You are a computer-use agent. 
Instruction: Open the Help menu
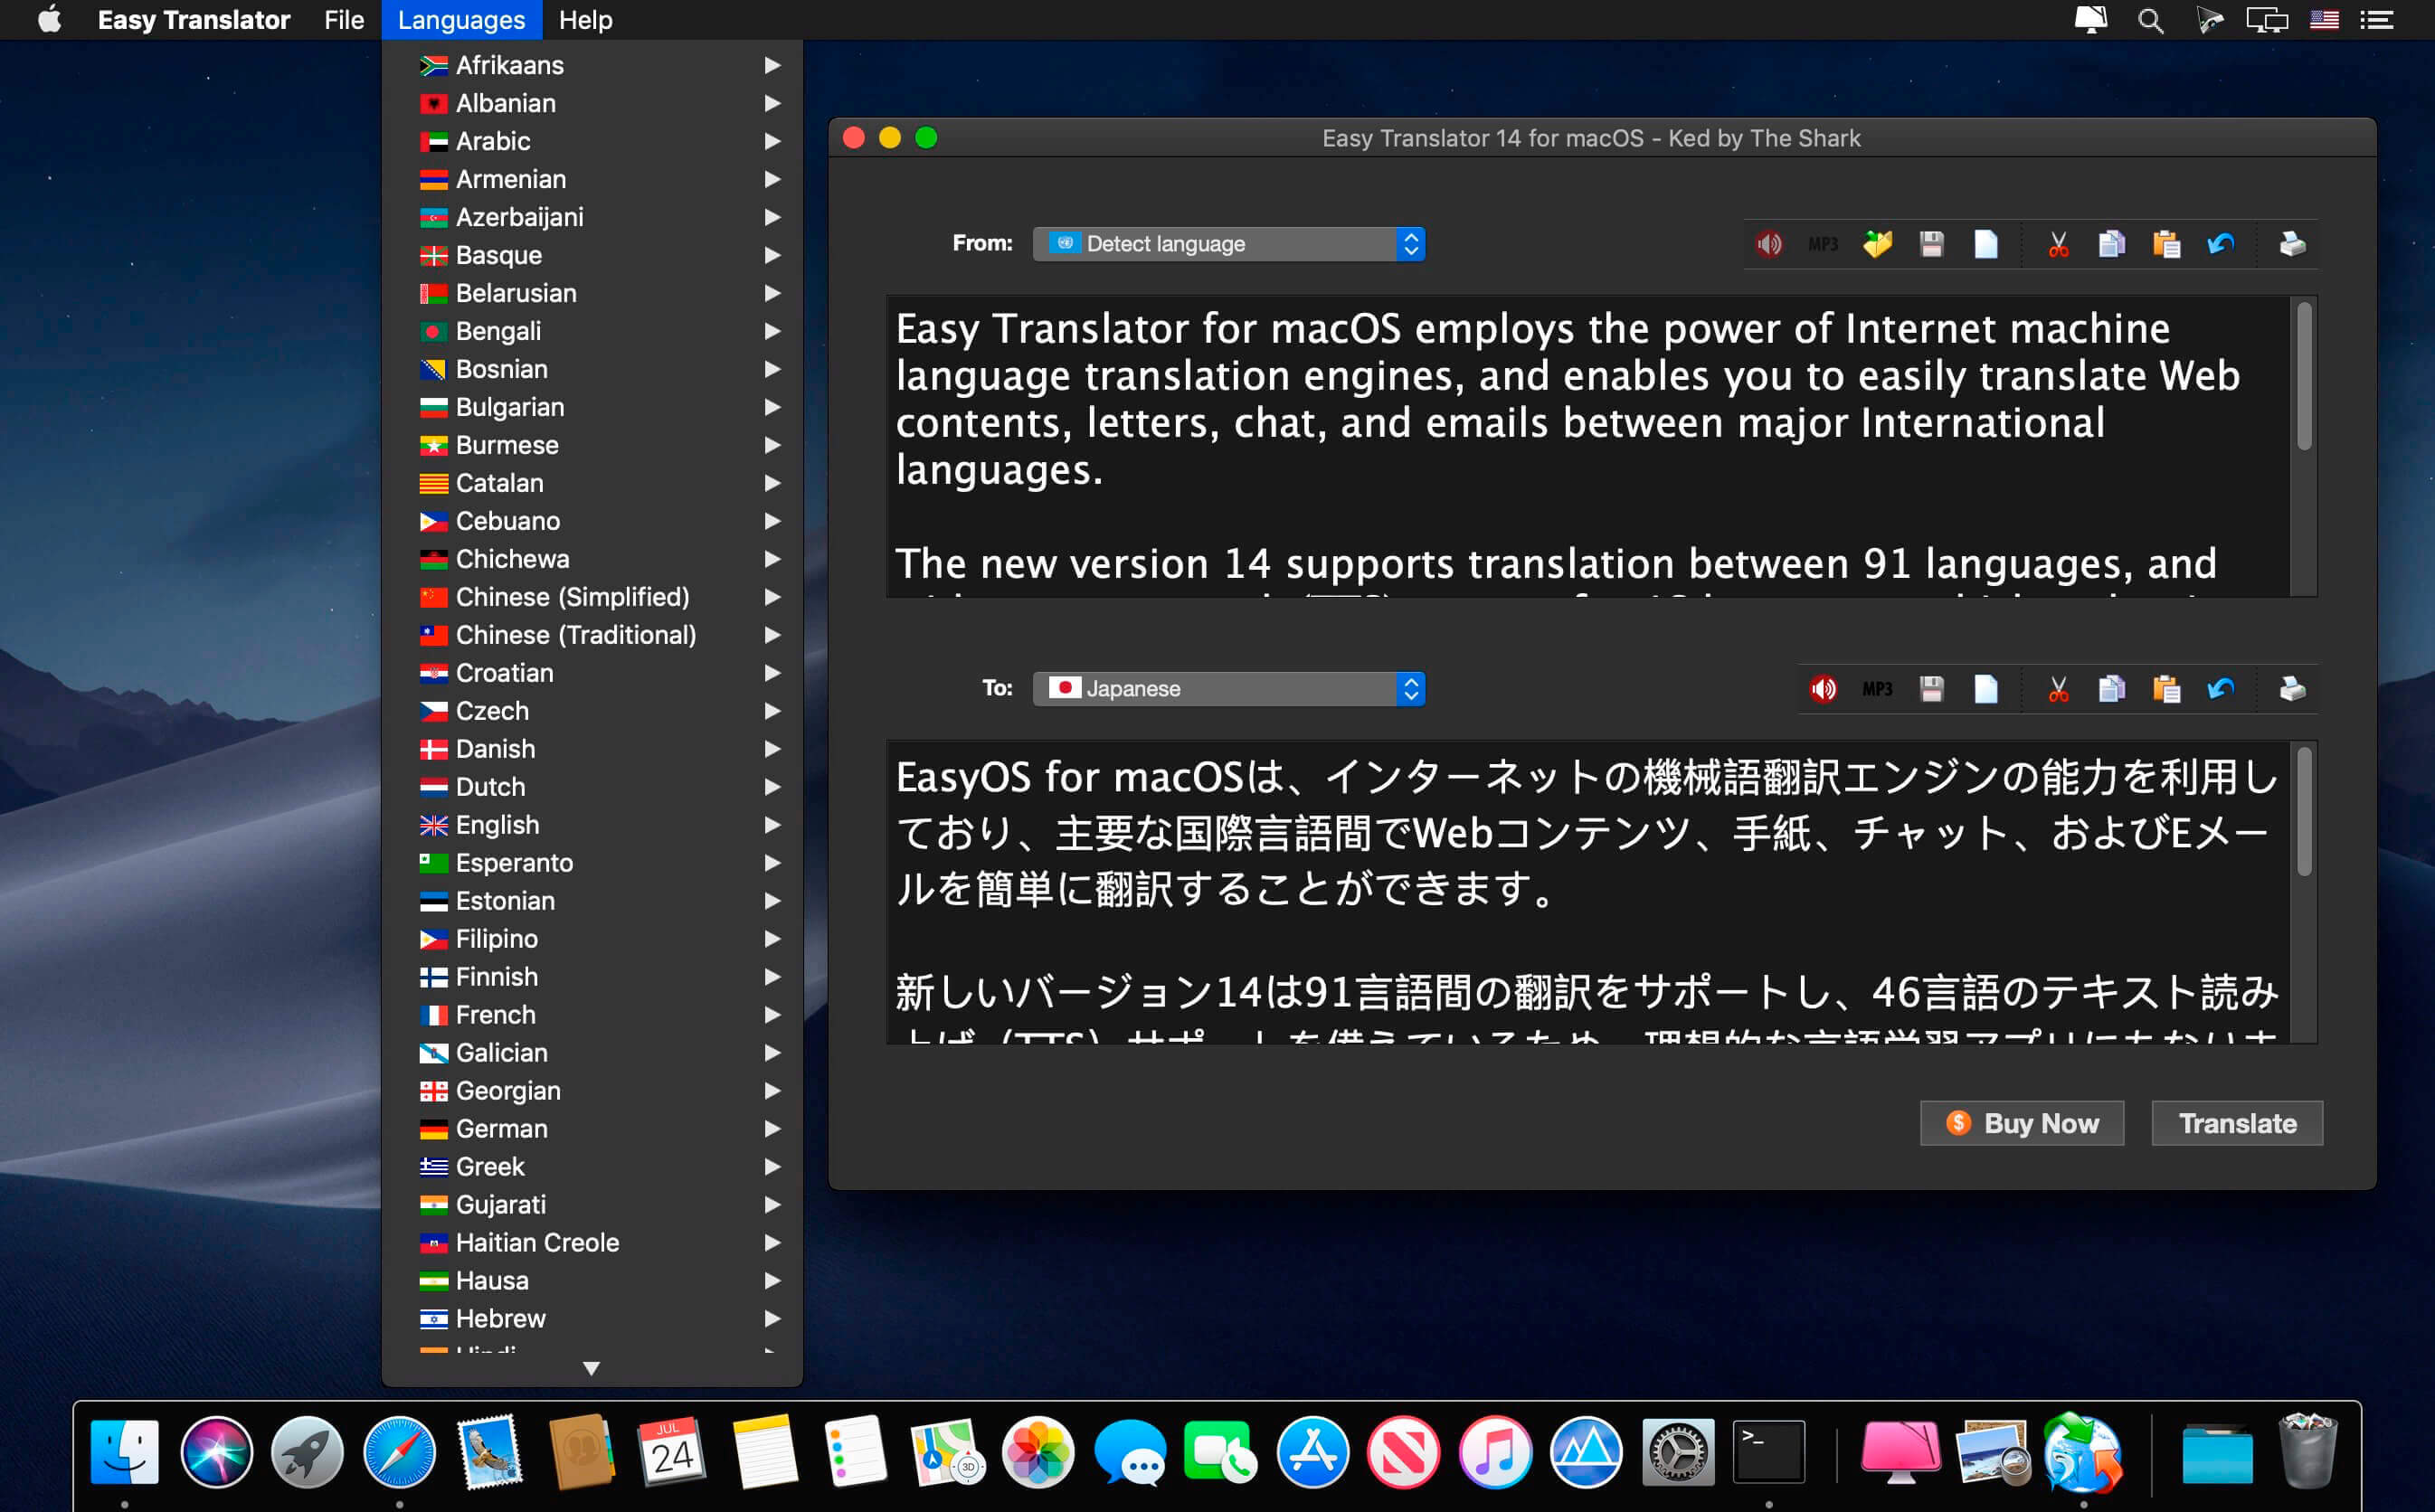[585, 20]
